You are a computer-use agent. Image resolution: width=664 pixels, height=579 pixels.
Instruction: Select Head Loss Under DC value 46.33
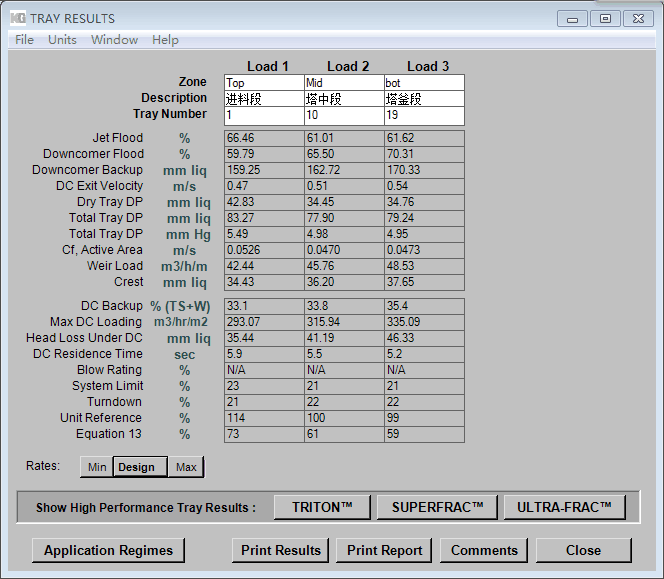point(424,338)
